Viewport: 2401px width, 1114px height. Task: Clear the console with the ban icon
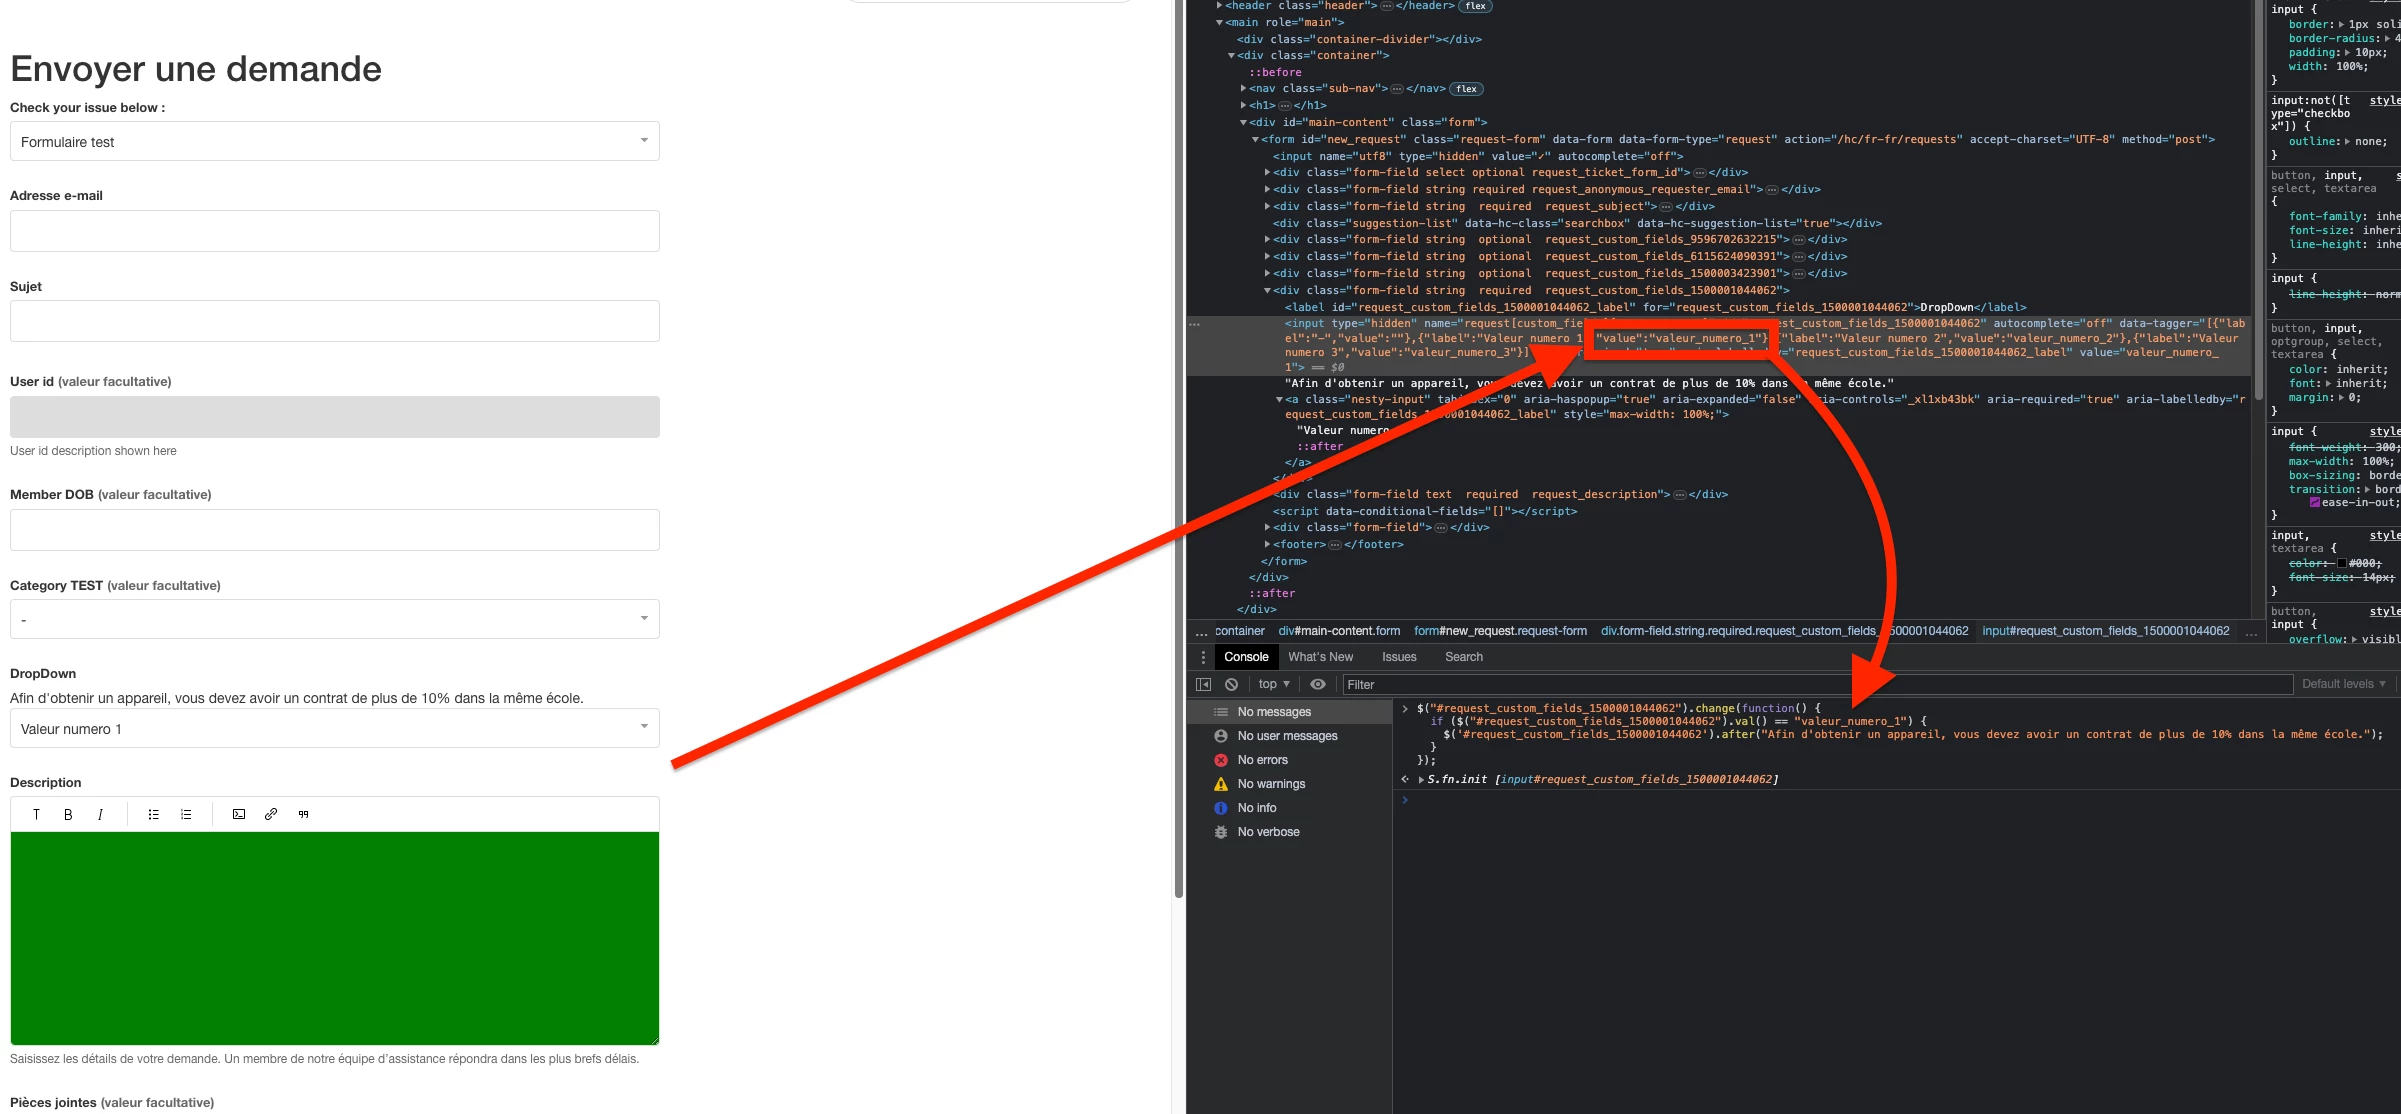tap(1231, 684)
